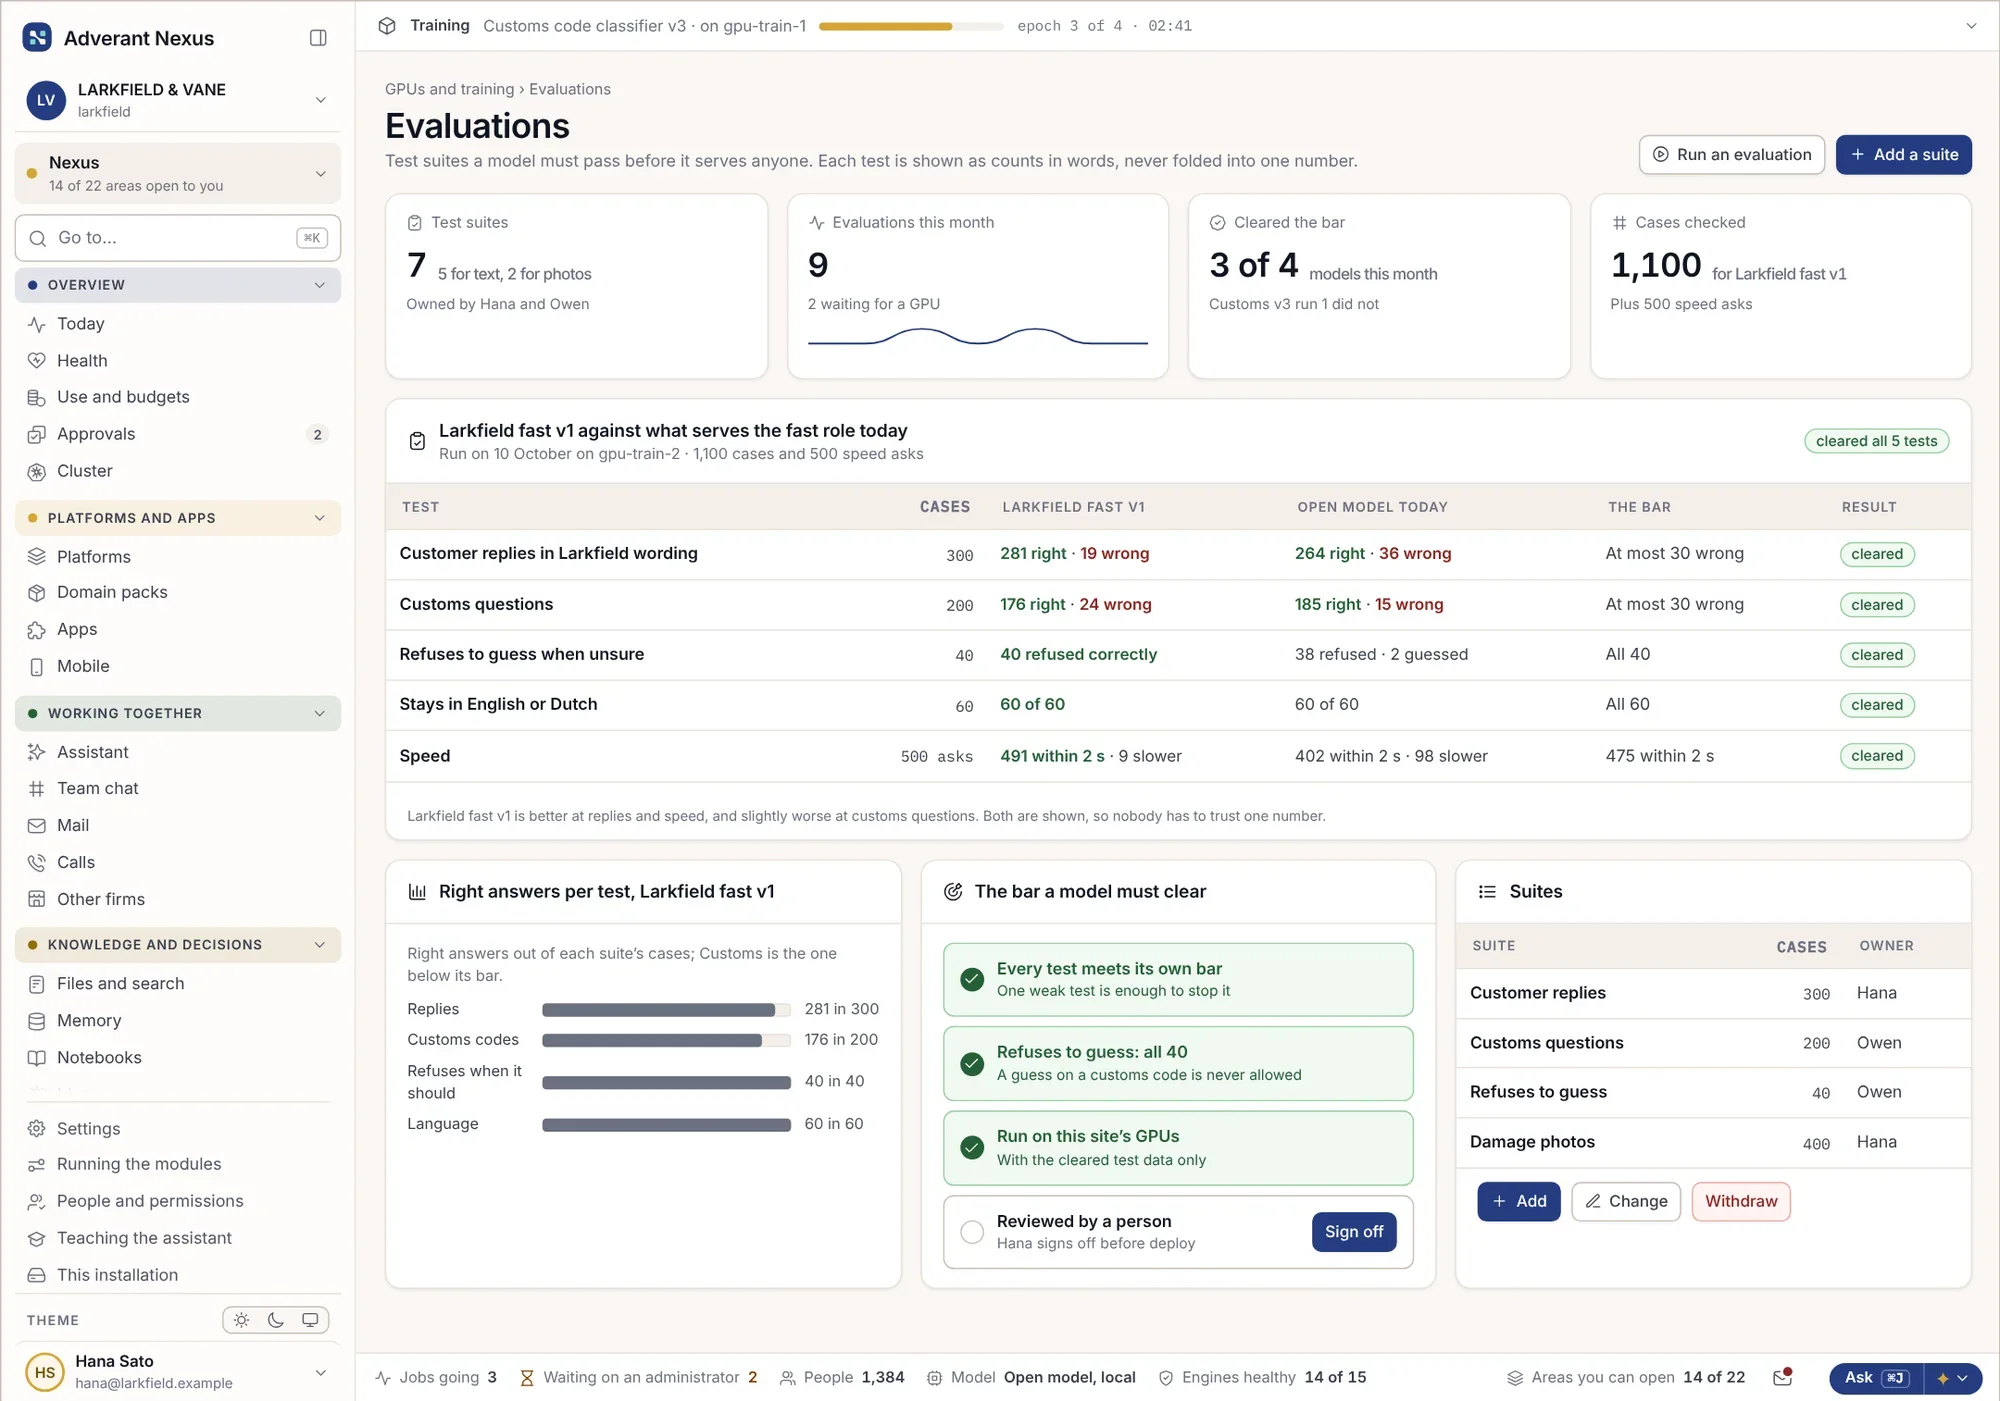Image resolution: width=2000 pixels, height=1401 pixels.
Task: Open the mail notification icon in status bar
Action: (1782, 1378)
